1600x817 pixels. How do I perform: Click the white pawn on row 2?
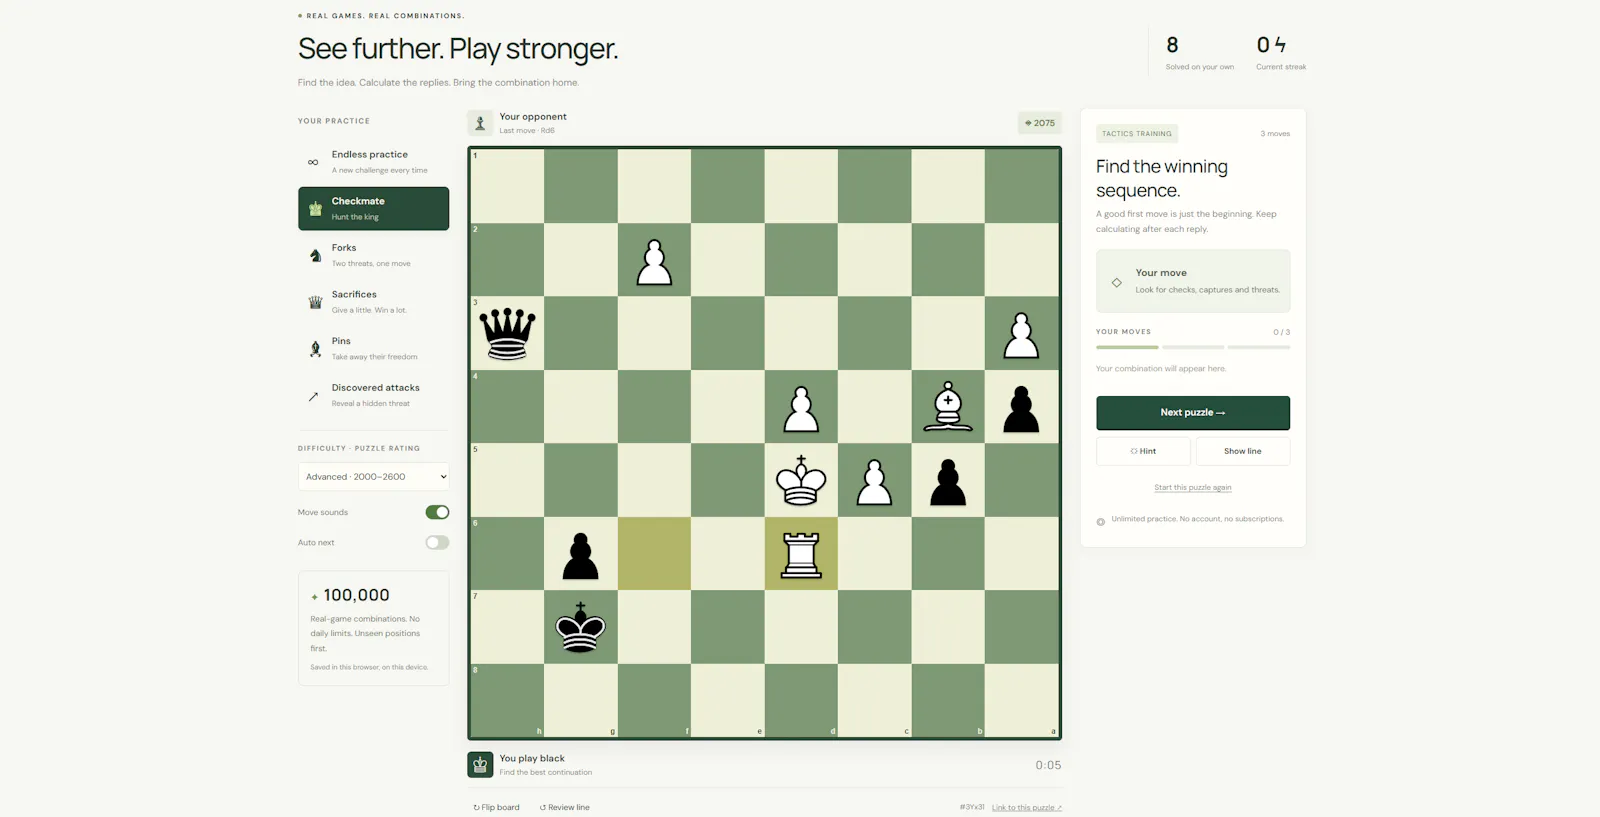(654, 262)
